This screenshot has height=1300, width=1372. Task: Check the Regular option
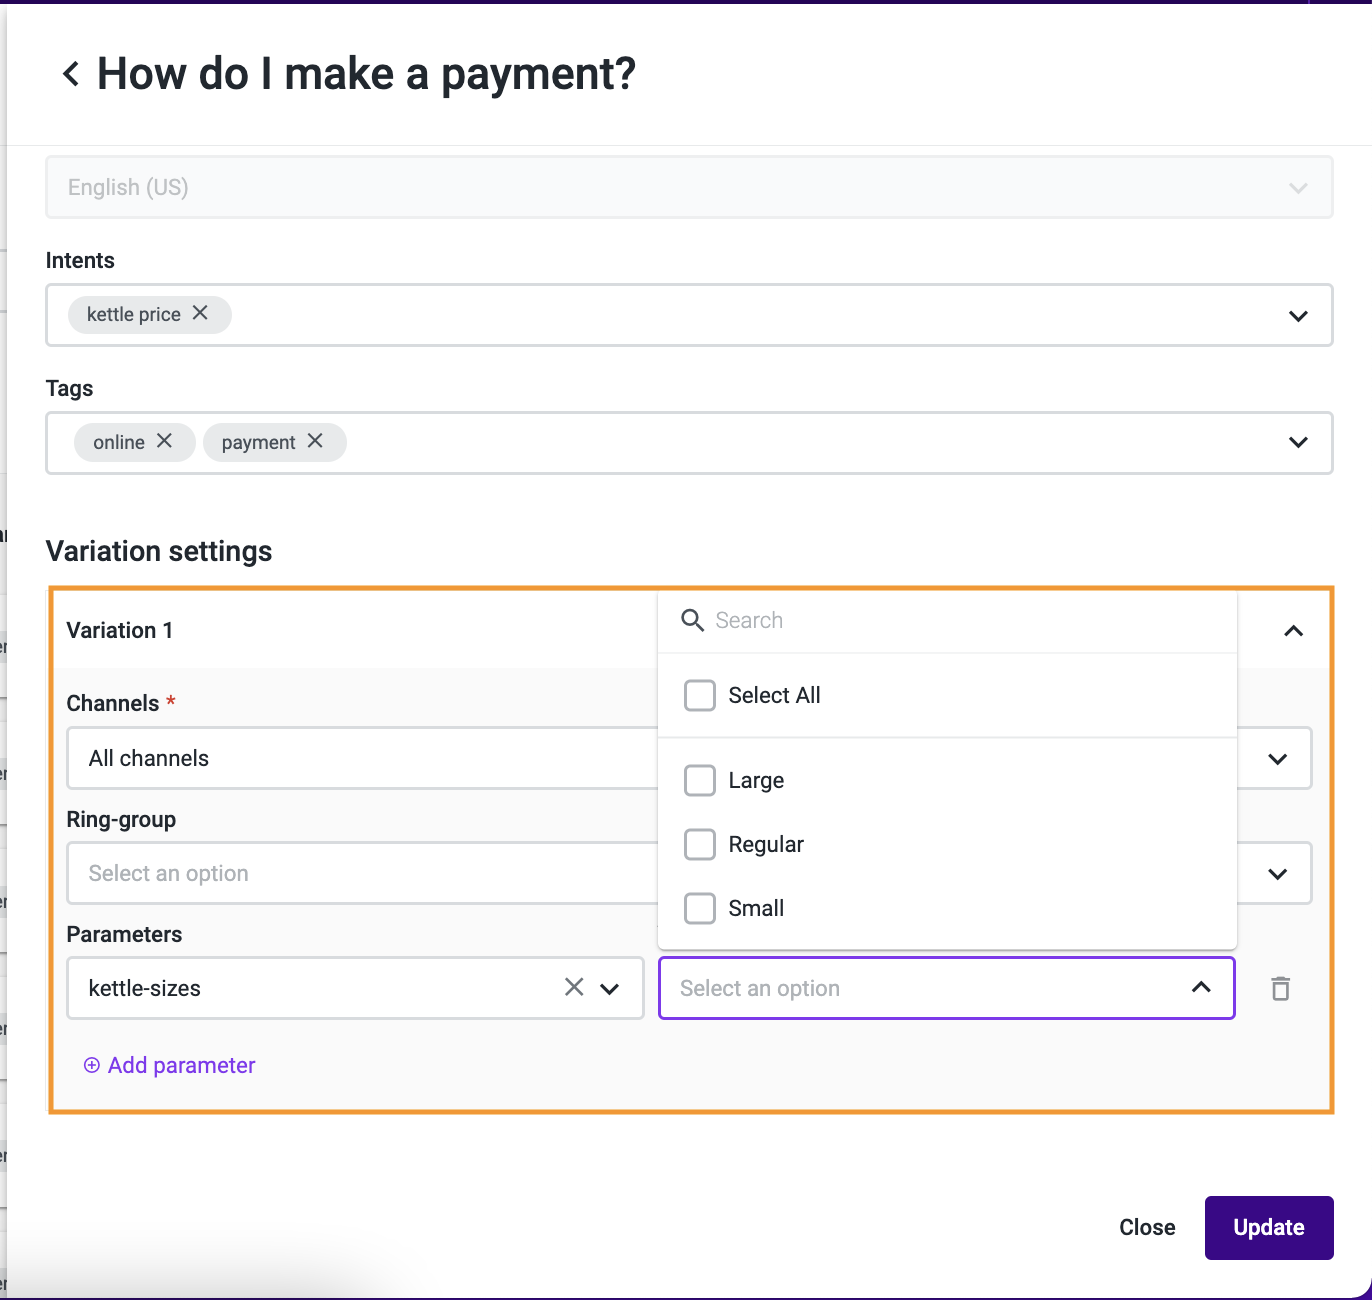click(x=700, y=844)
